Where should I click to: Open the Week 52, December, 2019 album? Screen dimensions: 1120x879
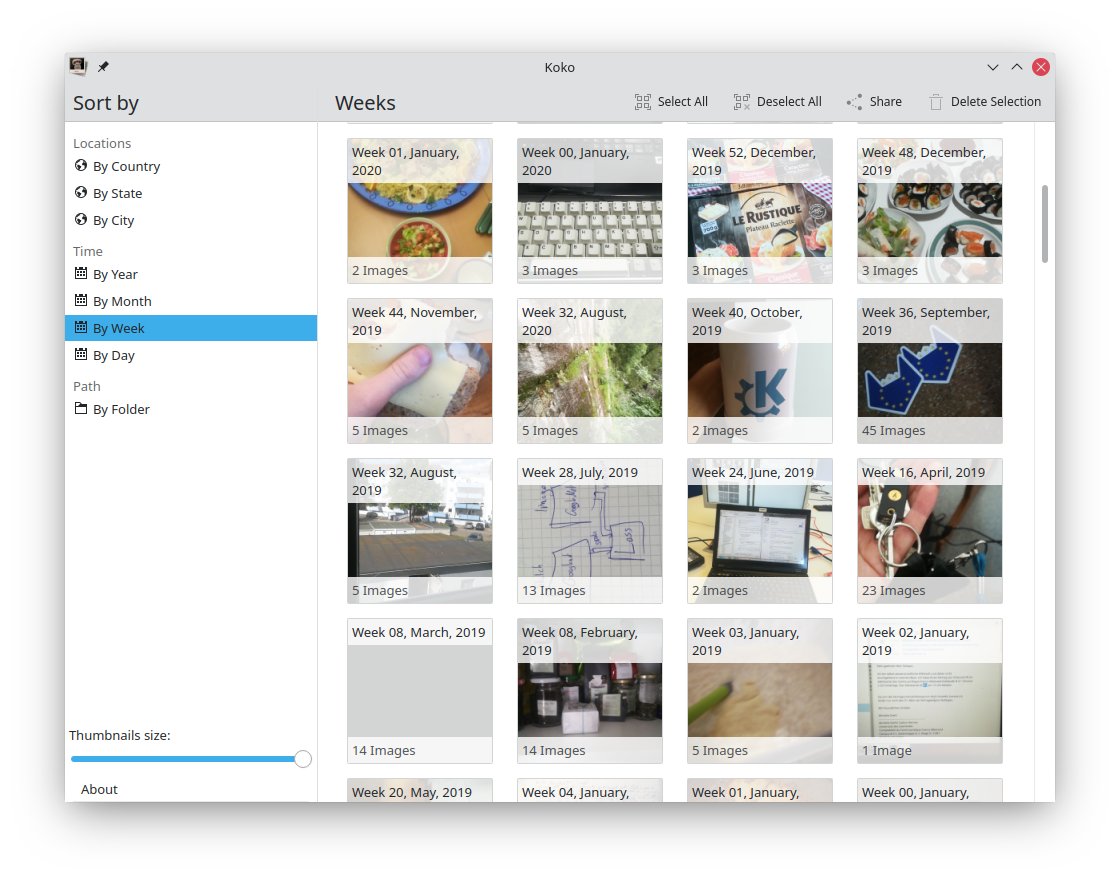[x=759, y=211]
